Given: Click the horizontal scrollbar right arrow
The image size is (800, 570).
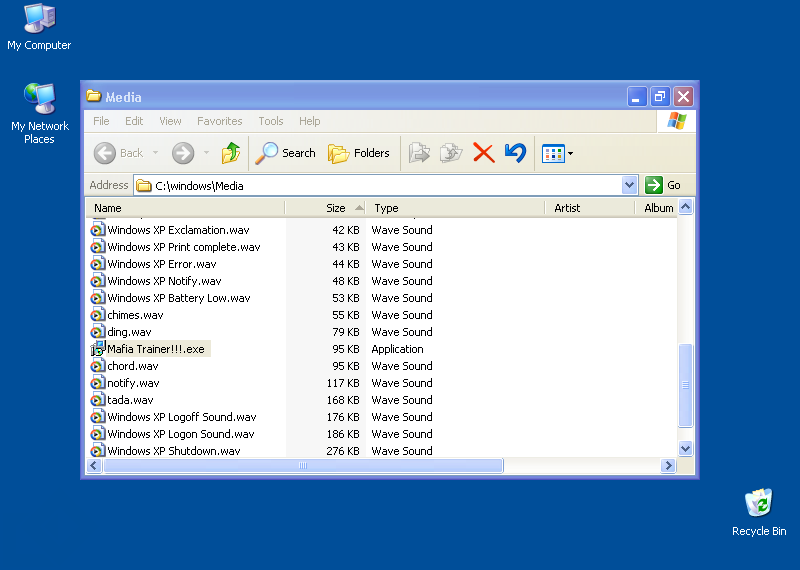Looking at the screenshot, I should pos(668,465).
